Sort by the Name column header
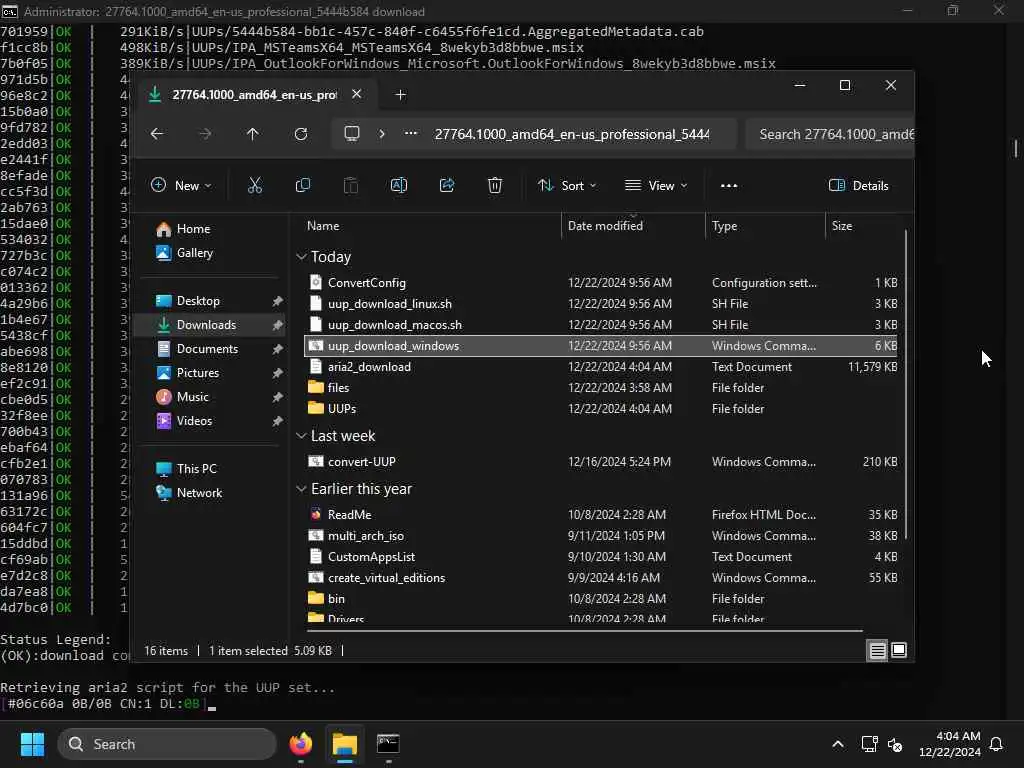 tap(323, 225)
